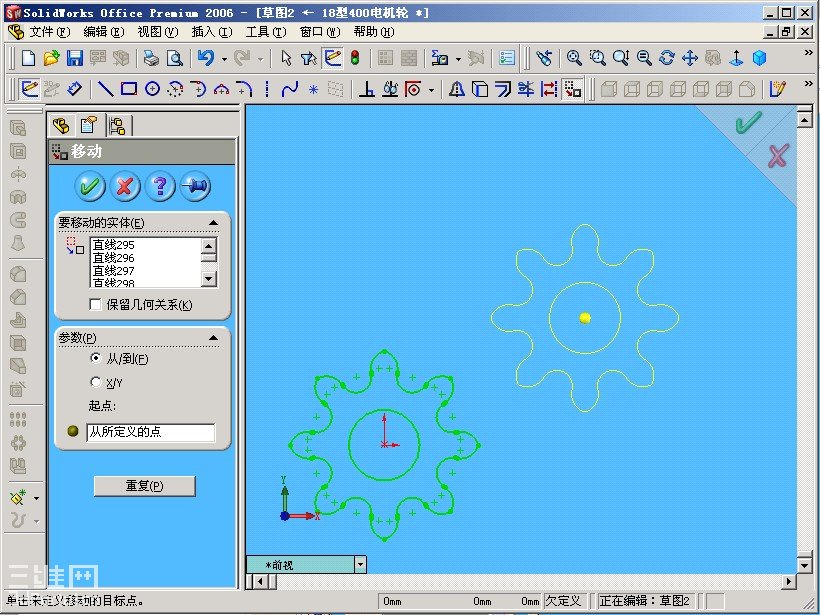The width and height of the screenshot is (820, 615).
Task: Click the Trim Entities icon
Action: [x=526, y=89]
